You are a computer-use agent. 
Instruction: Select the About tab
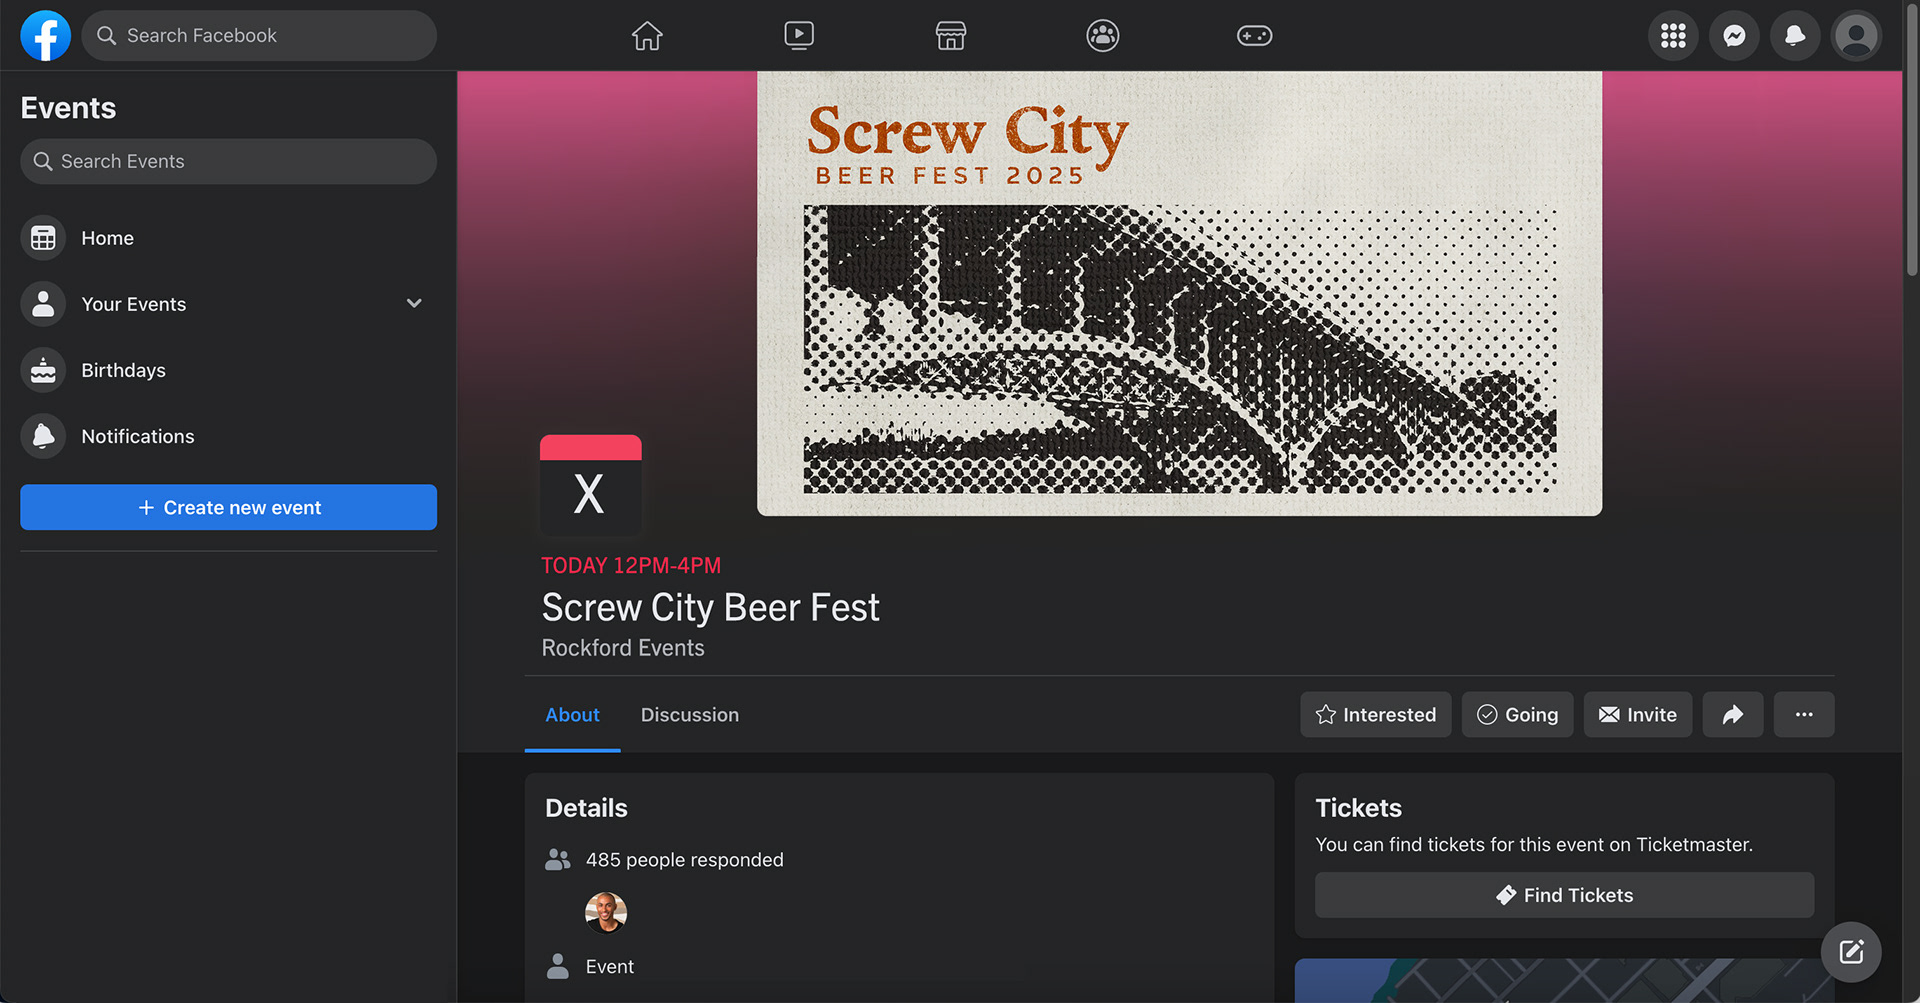click(572, 715)
